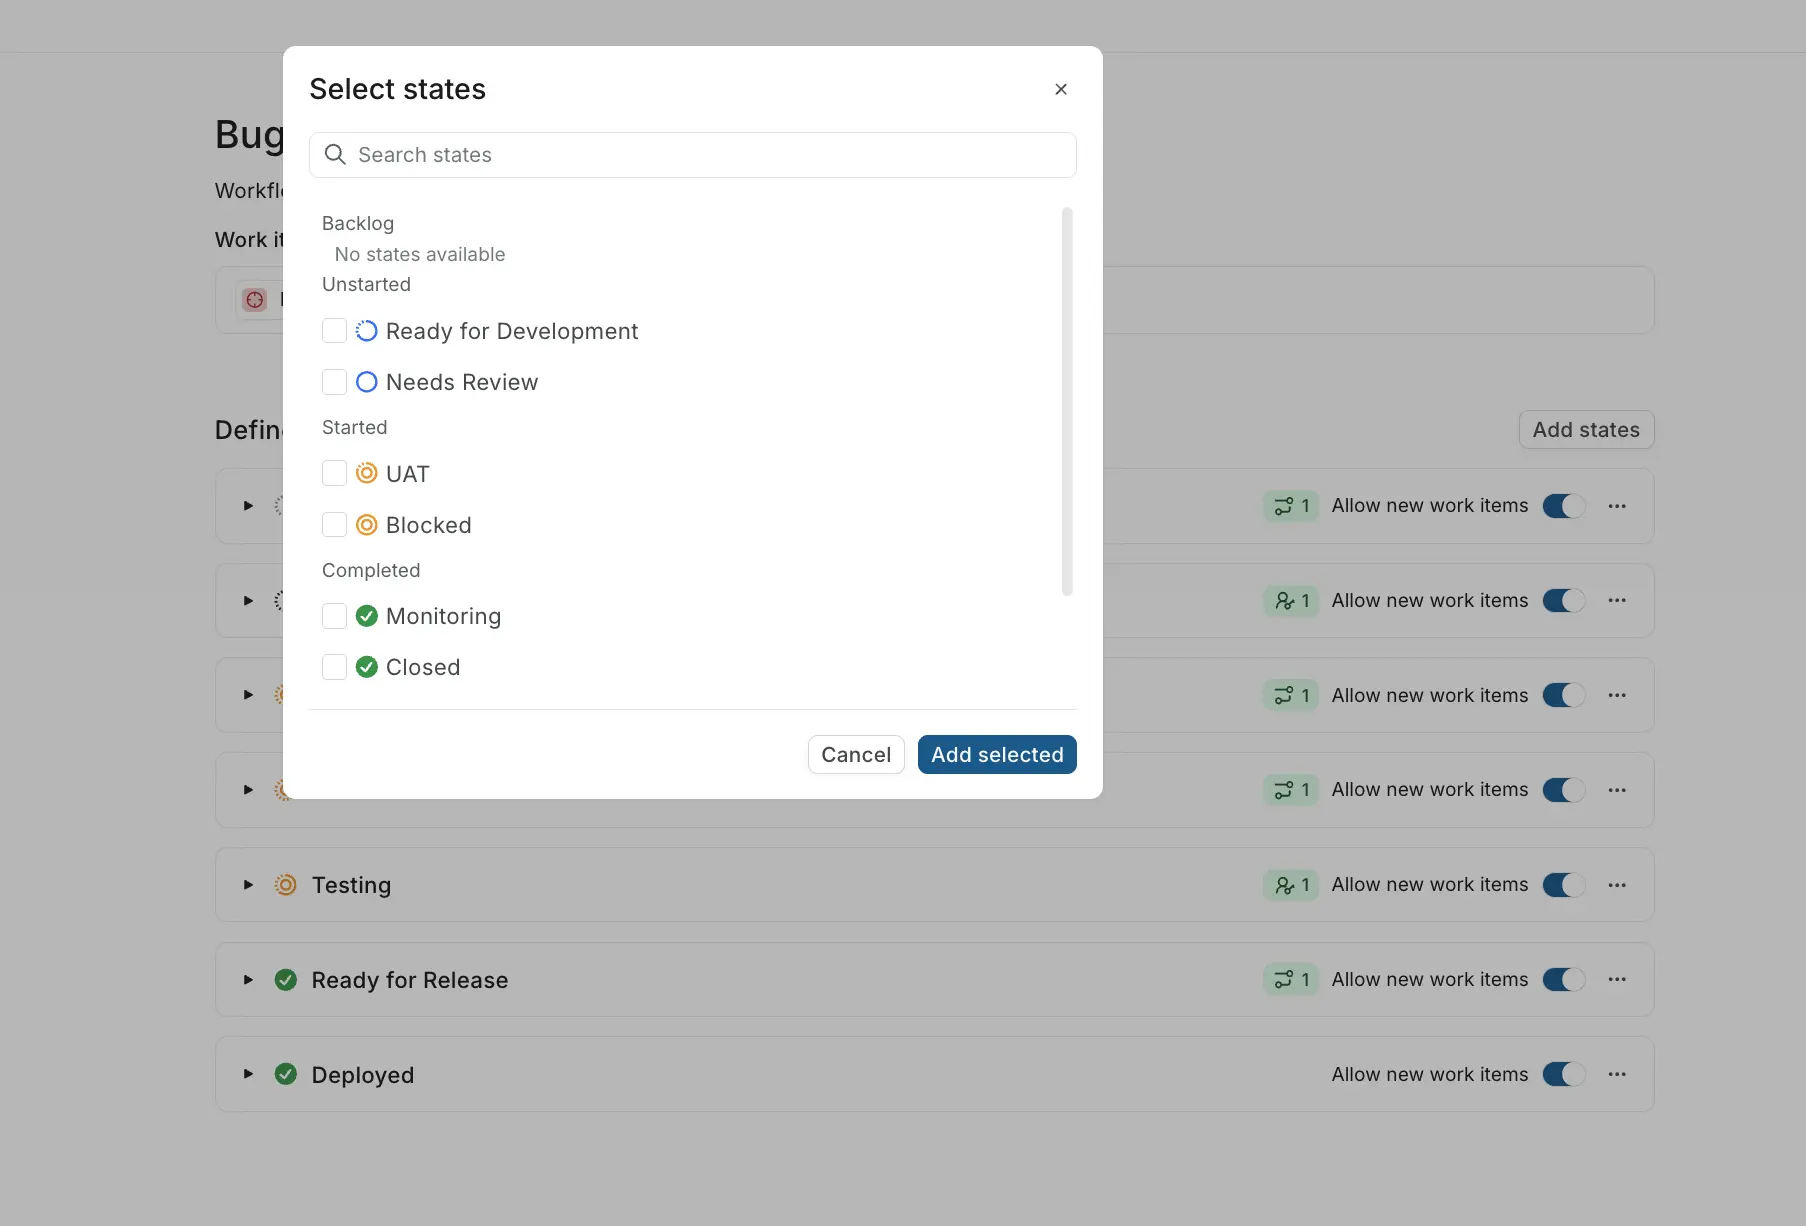Check the Needs Review checkbox

click(335, 382)
